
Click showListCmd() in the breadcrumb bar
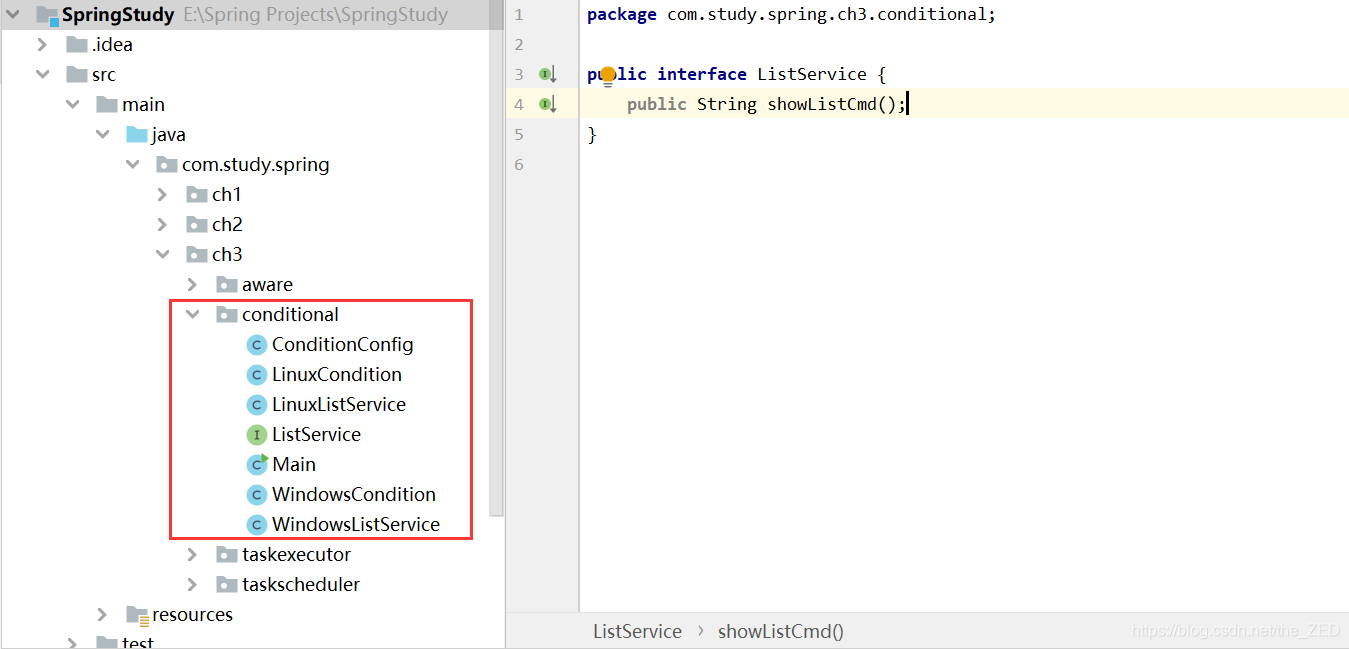tap(780, 631)
